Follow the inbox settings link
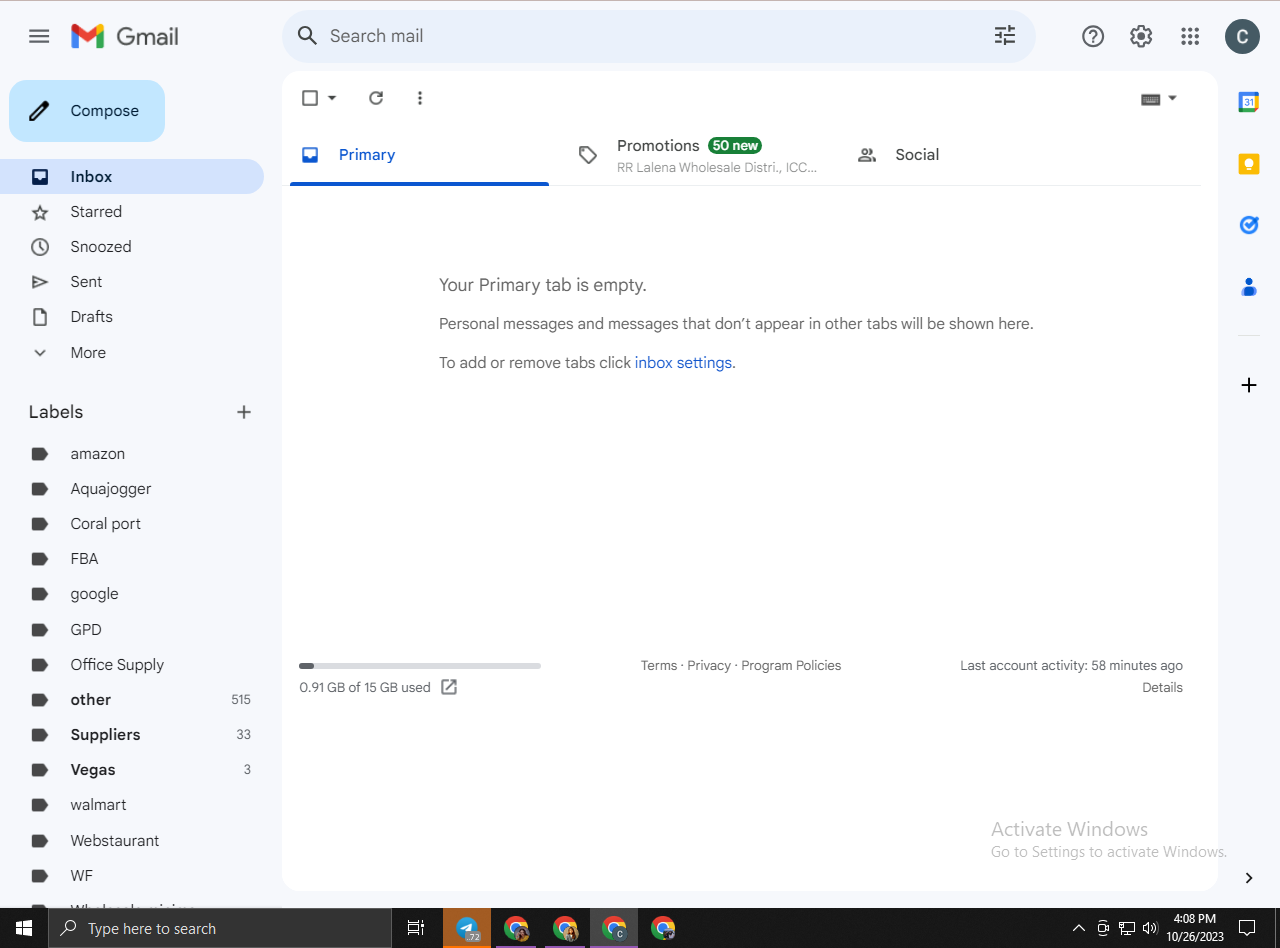This screenshot has height=948, width=1280. tap(683, 362)
